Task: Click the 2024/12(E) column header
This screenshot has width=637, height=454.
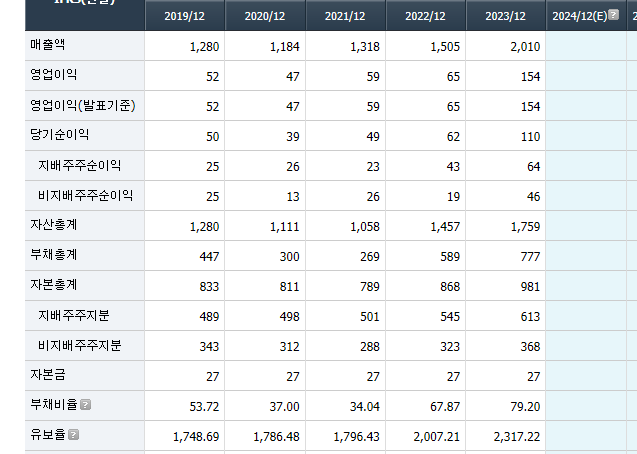Action: coord(580,16)
